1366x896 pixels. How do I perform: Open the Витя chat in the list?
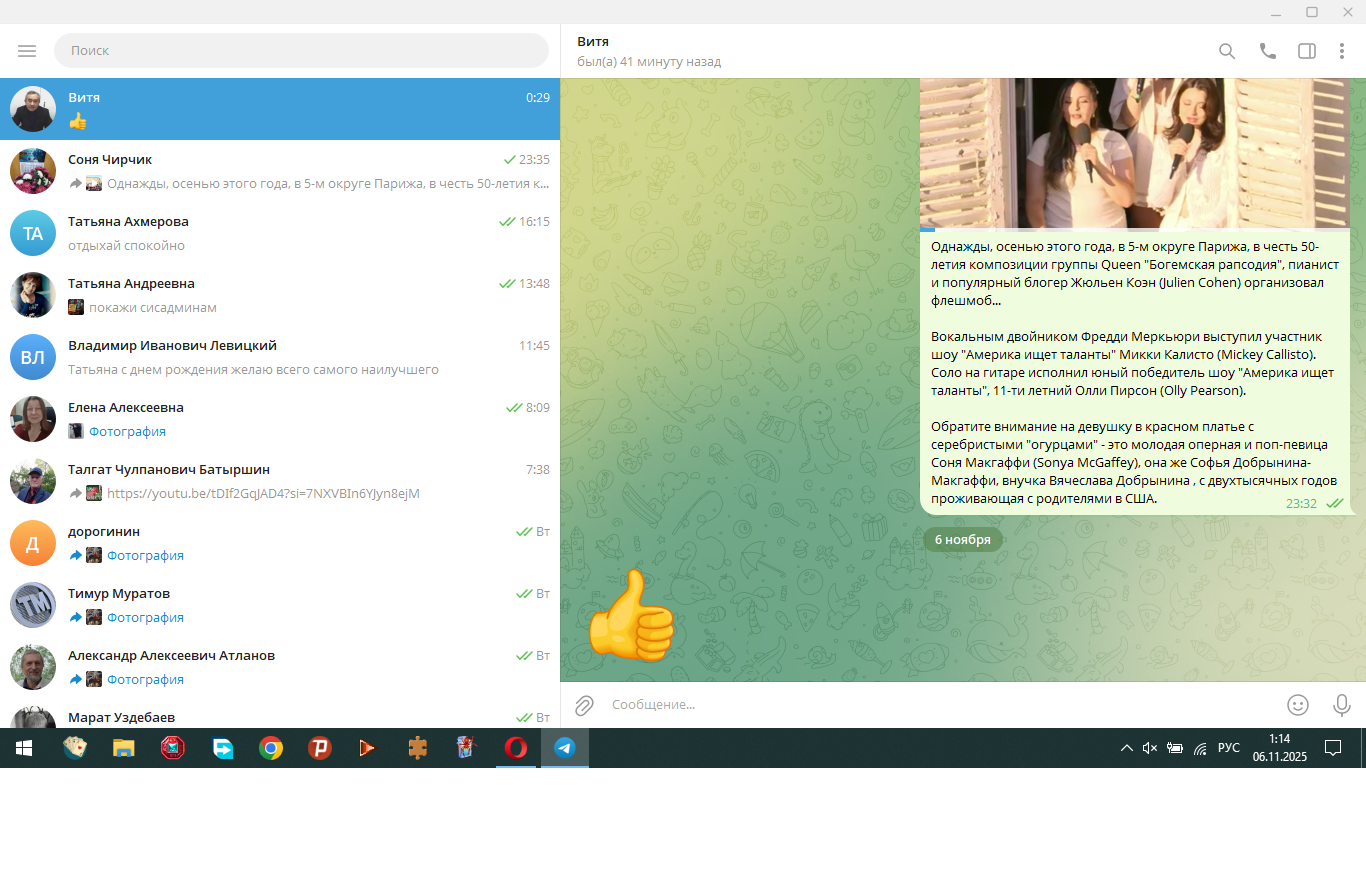280,109
